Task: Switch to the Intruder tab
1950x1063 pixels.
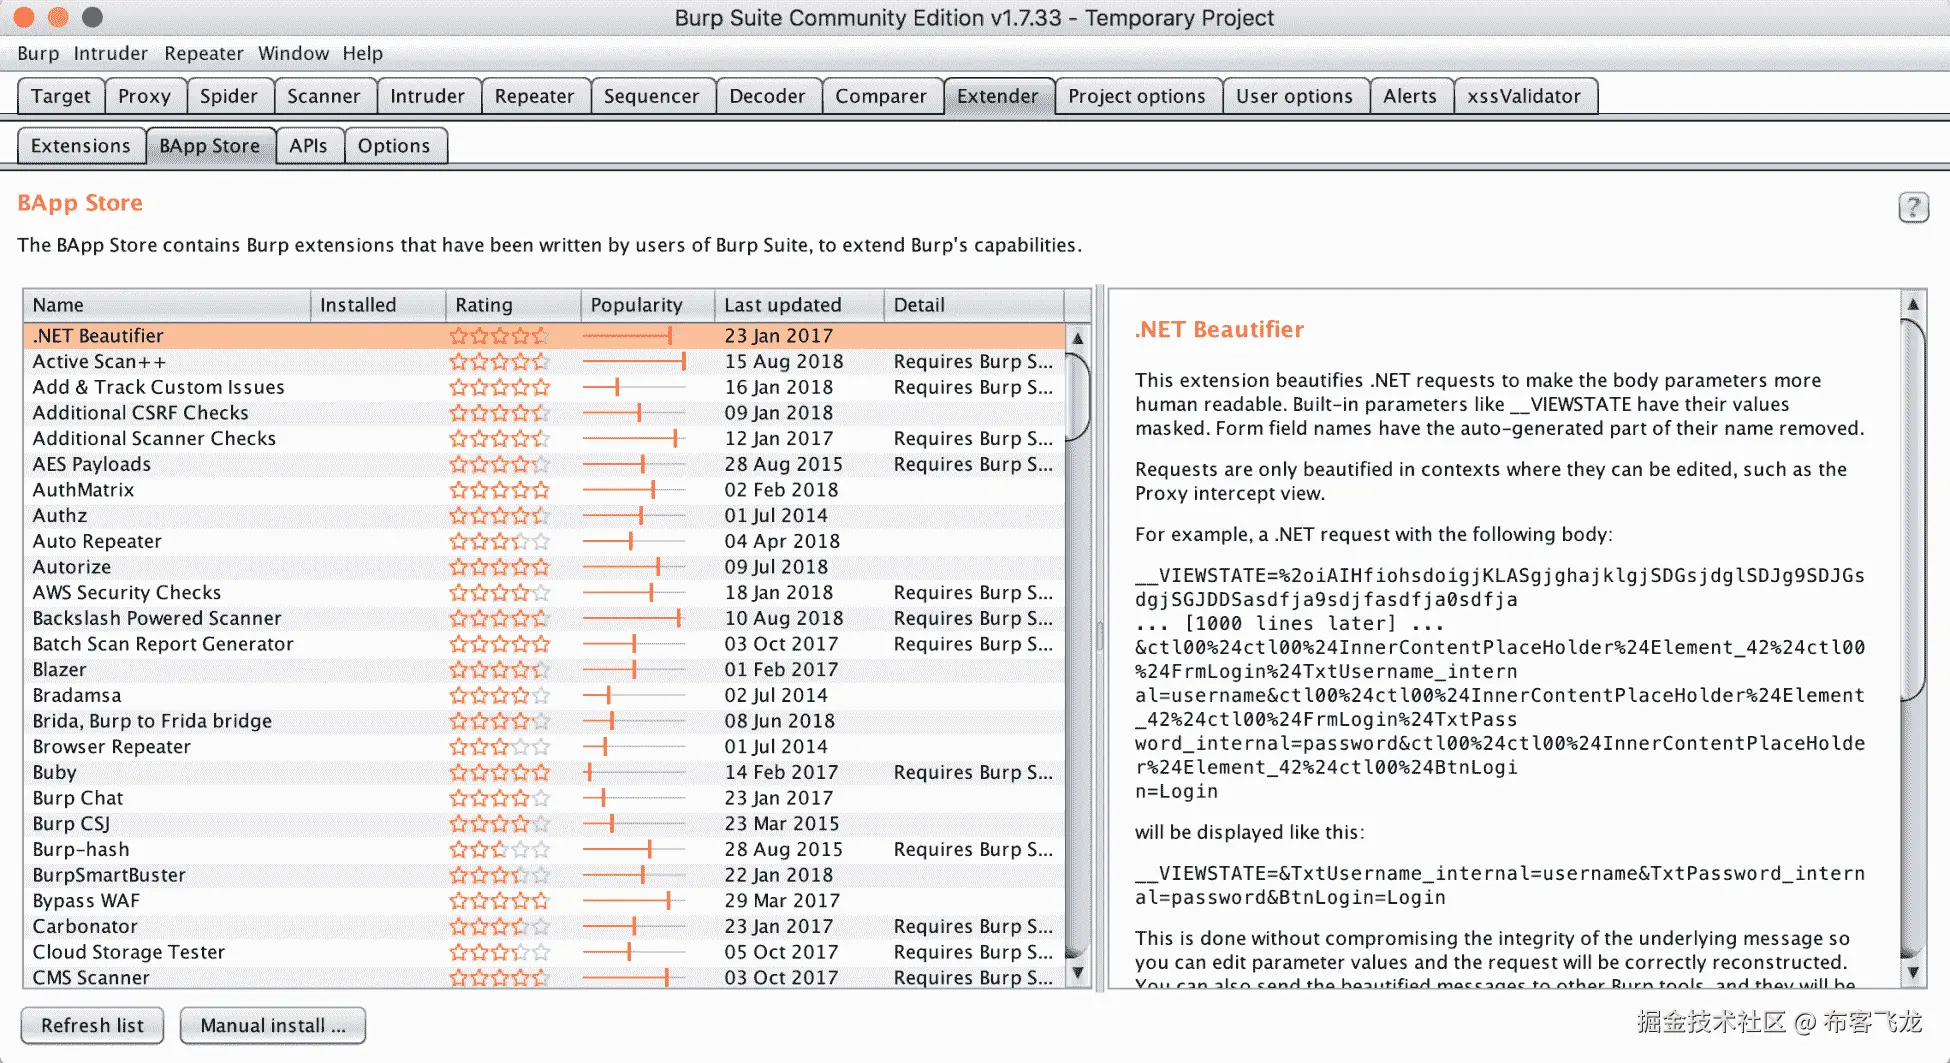Action: [428, 96]
